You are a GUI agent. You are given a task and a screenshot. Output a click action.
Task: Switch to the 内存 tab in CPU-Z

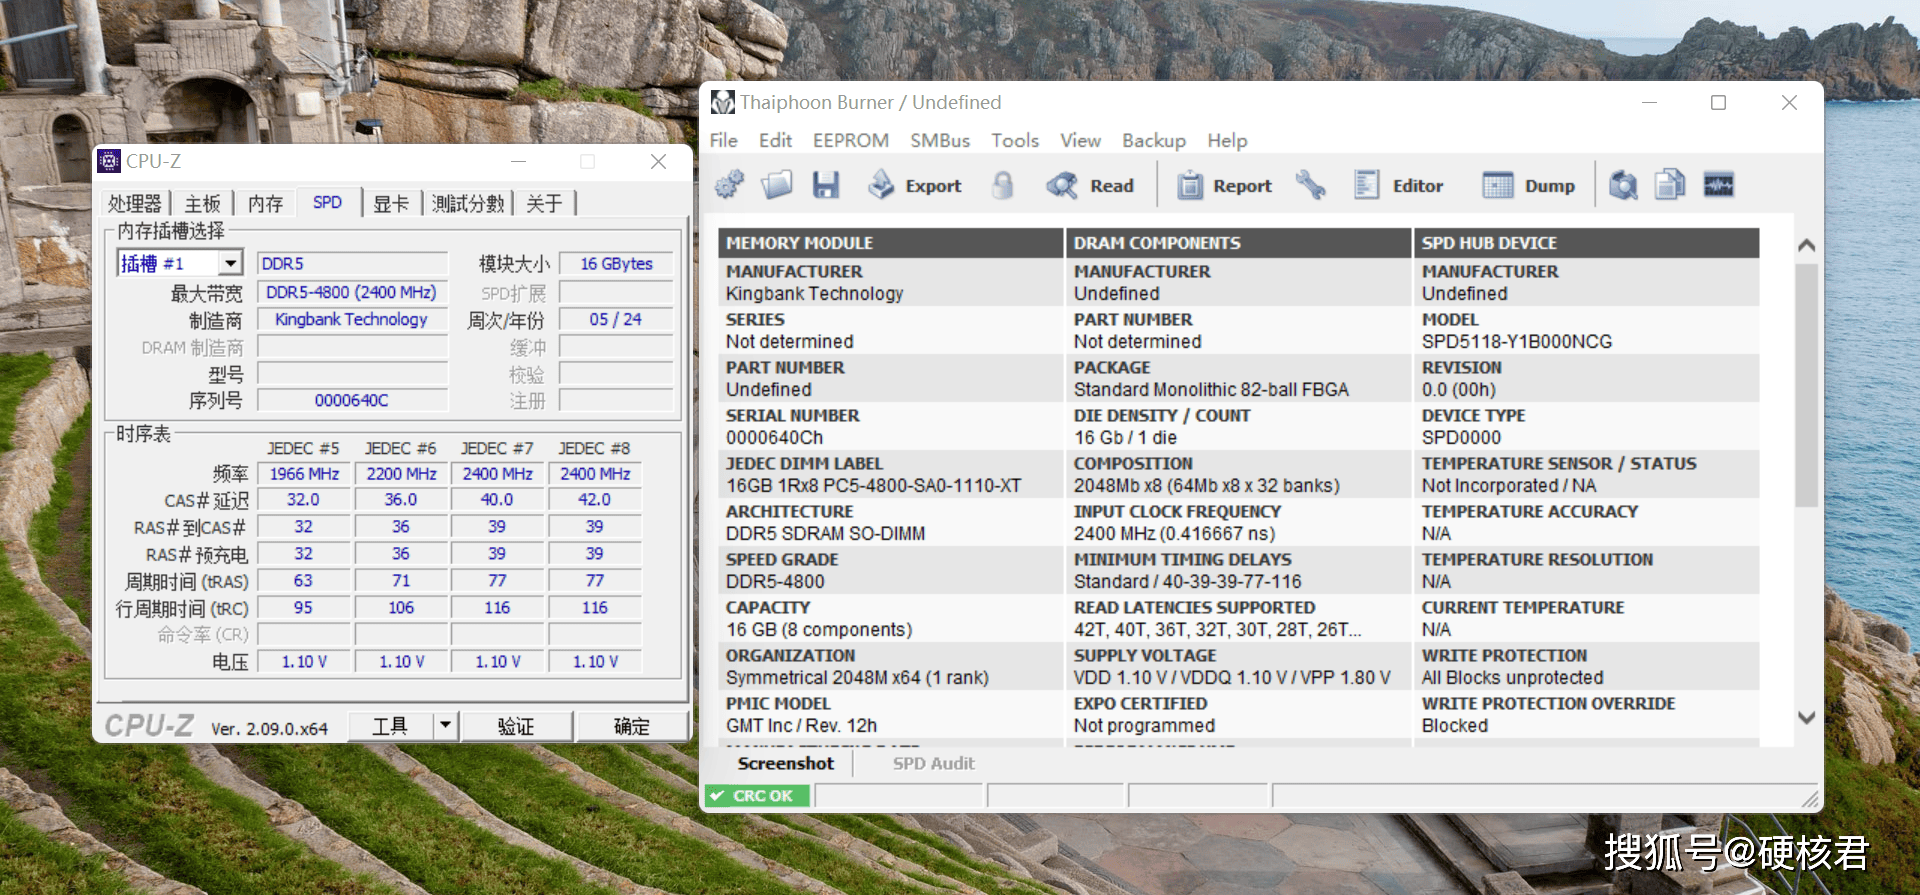click(x=265, y=204)
